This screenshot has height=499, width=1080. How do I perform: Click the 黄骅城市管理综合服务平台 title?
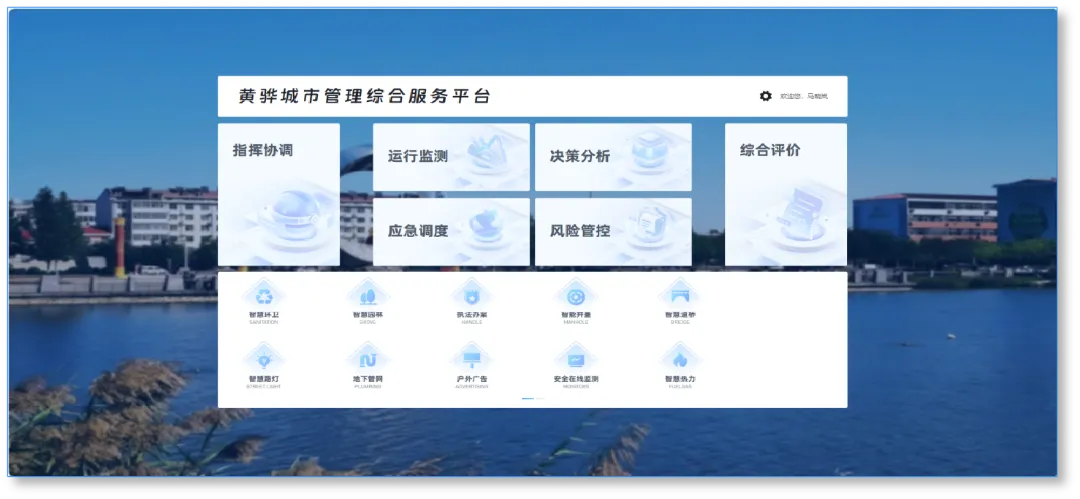364,96
